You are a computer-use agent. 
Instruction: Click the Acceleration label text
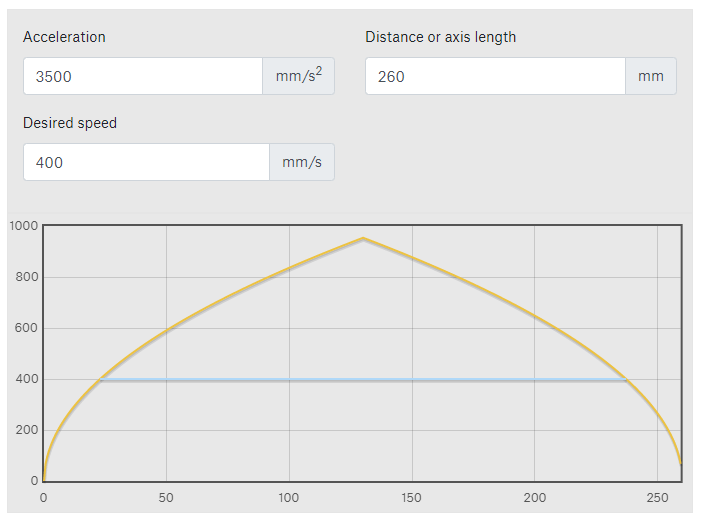click(64, 37)
